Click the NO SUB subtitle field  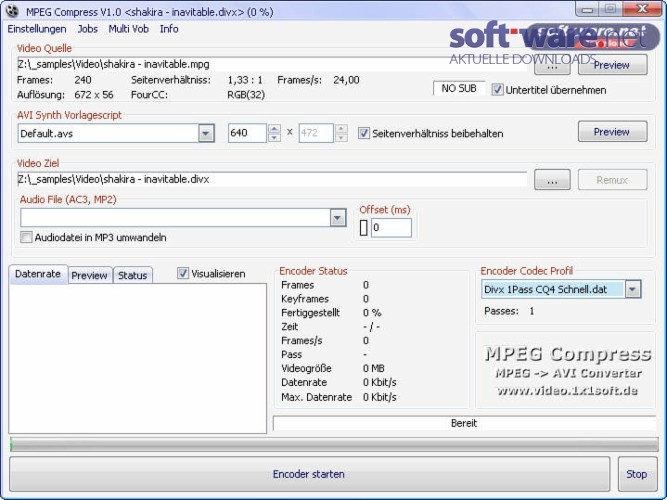click(x=459, y=89)
